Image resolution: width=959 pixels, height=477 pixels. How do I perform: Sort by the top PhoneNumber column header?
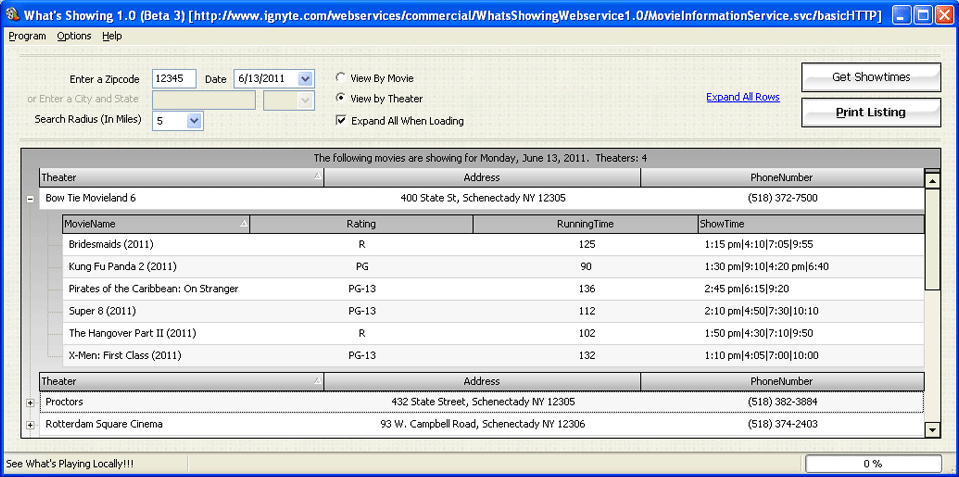click(782, 178)
